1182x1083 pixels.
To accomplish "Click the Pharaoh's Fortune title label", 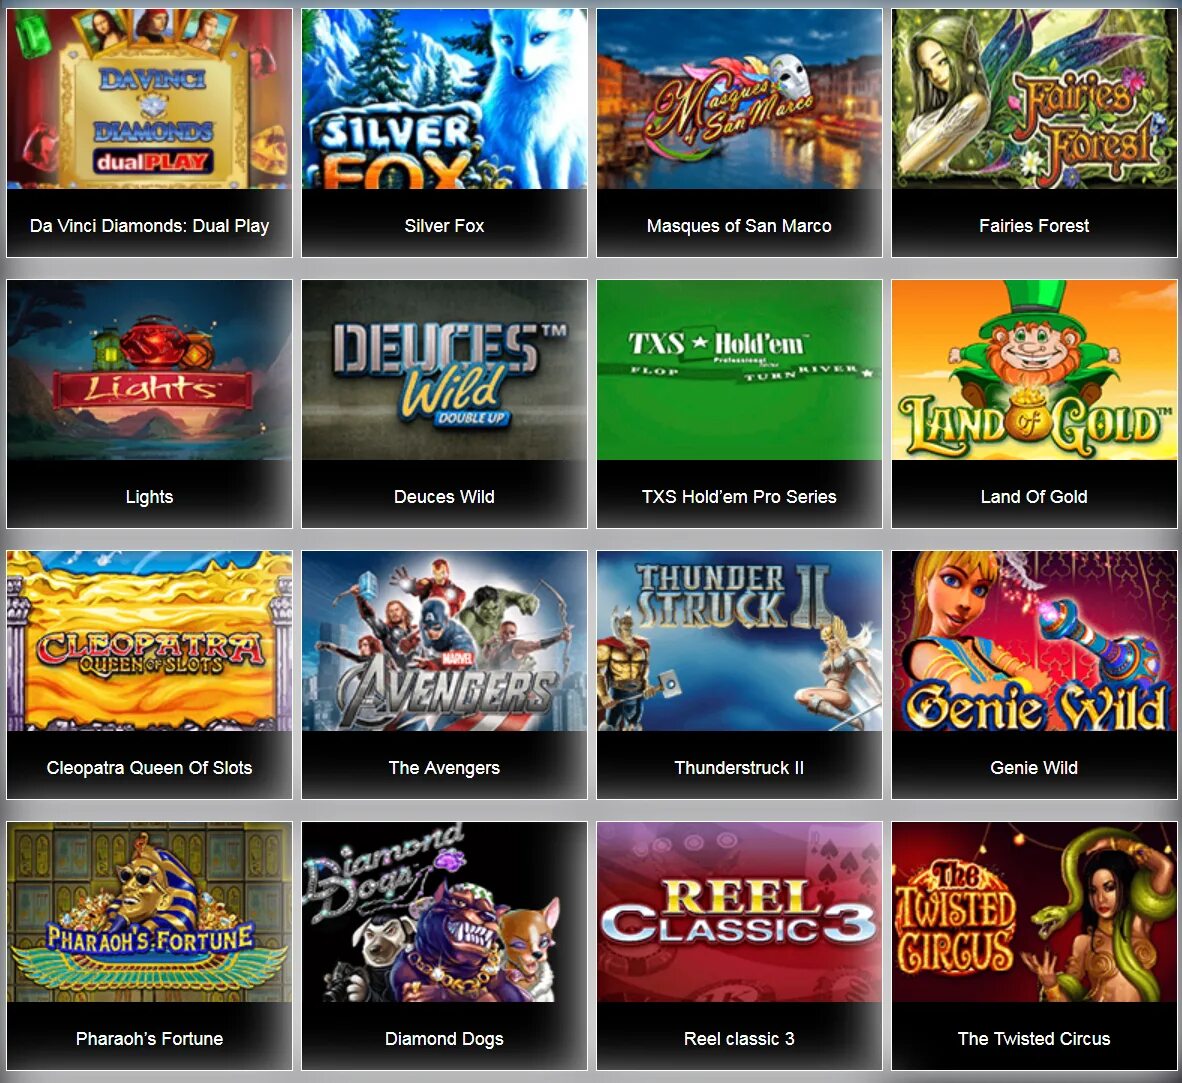I will pos(149,1039).
